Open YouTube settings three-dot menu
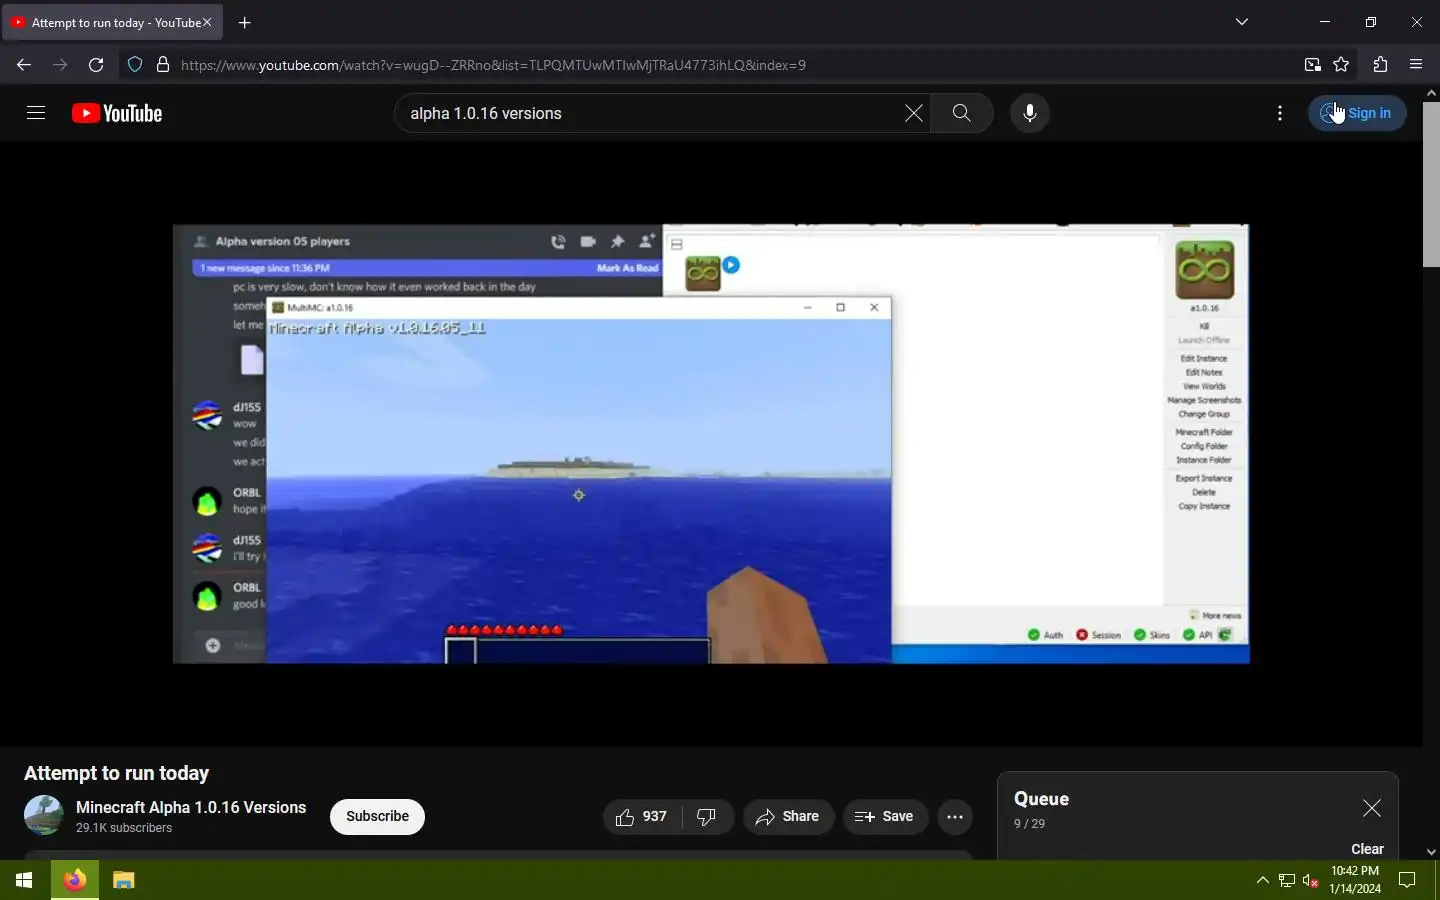 tap(1280, 113)
